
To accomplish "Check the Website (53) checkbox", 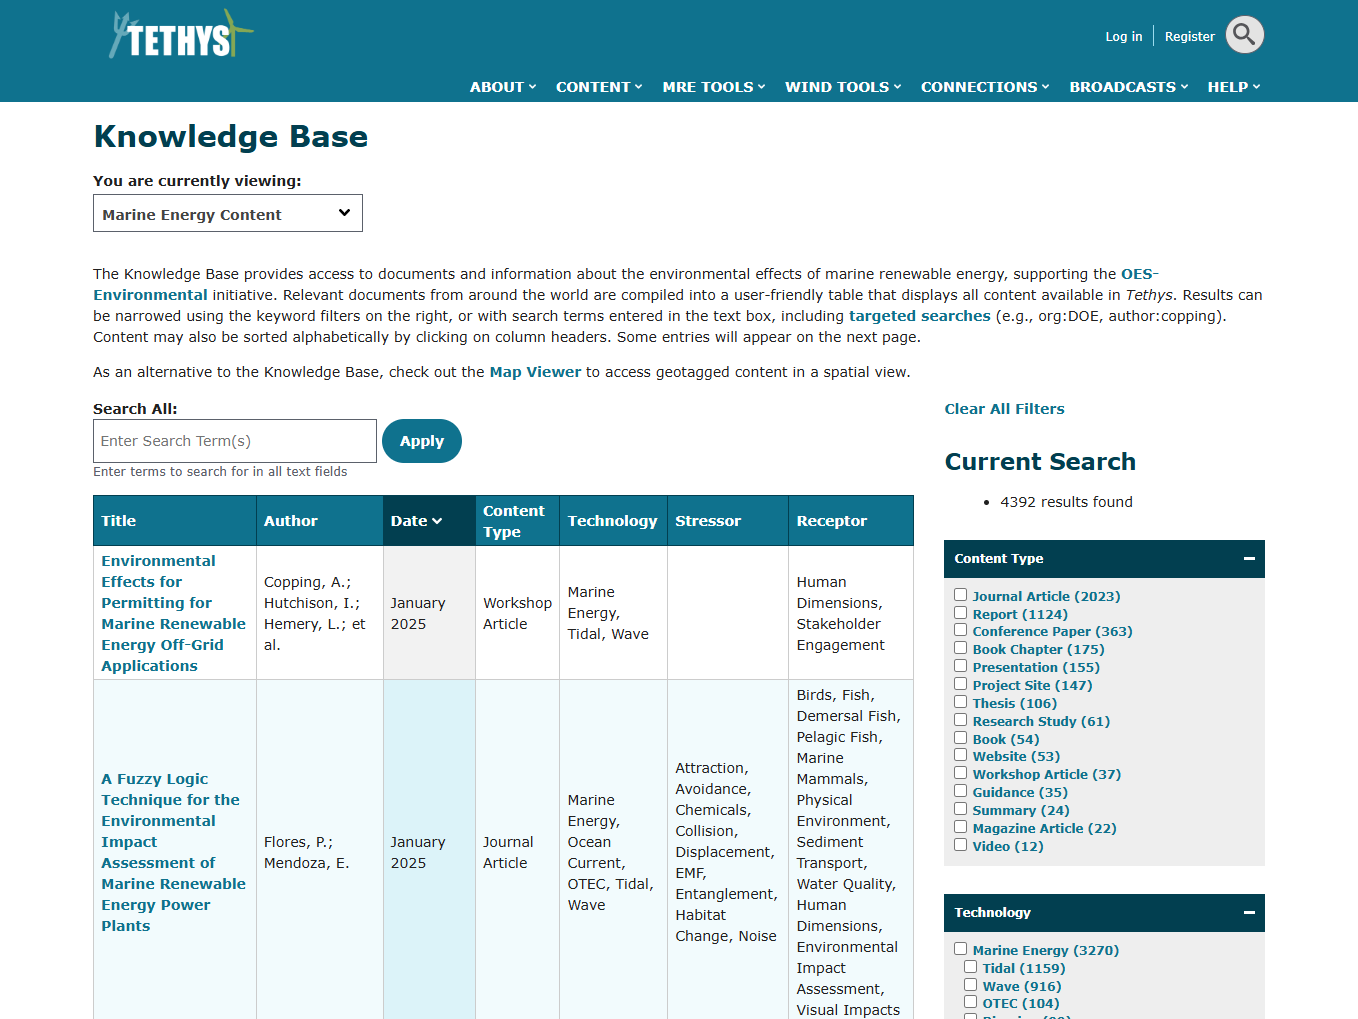I will point(960,755).
